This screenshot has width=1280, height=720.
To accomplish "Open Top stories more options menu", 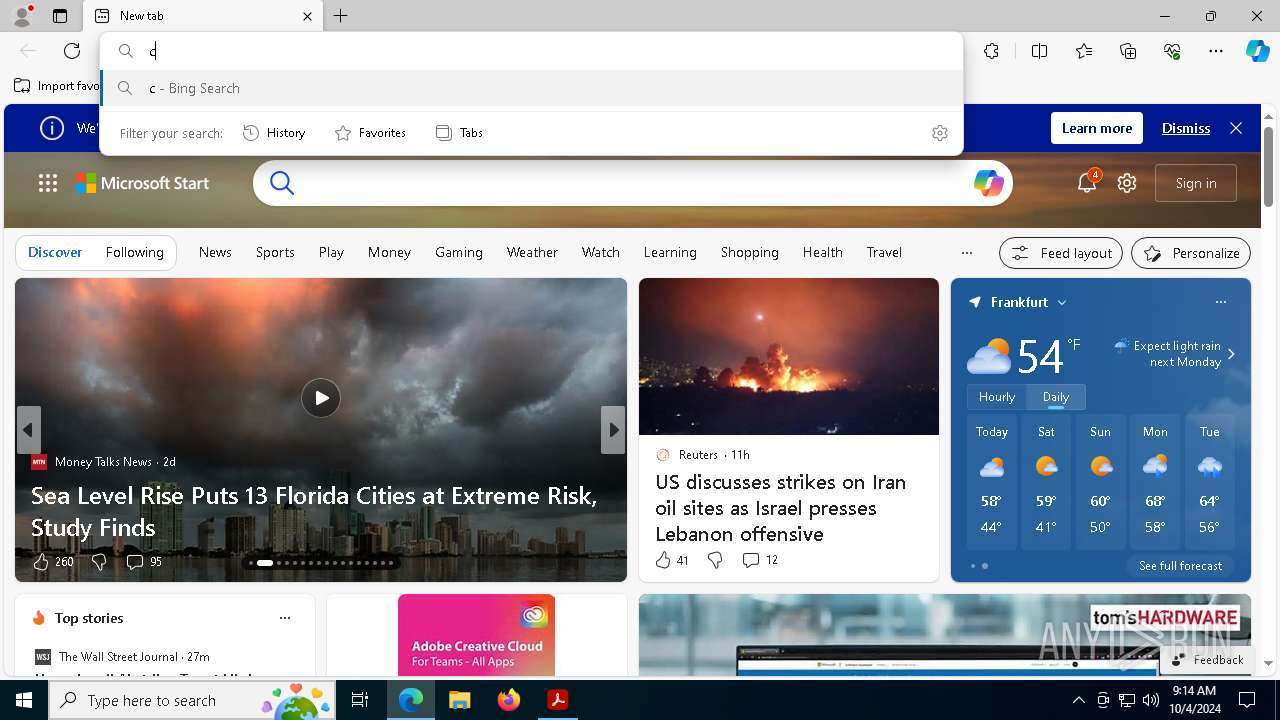I will [285, 618].
